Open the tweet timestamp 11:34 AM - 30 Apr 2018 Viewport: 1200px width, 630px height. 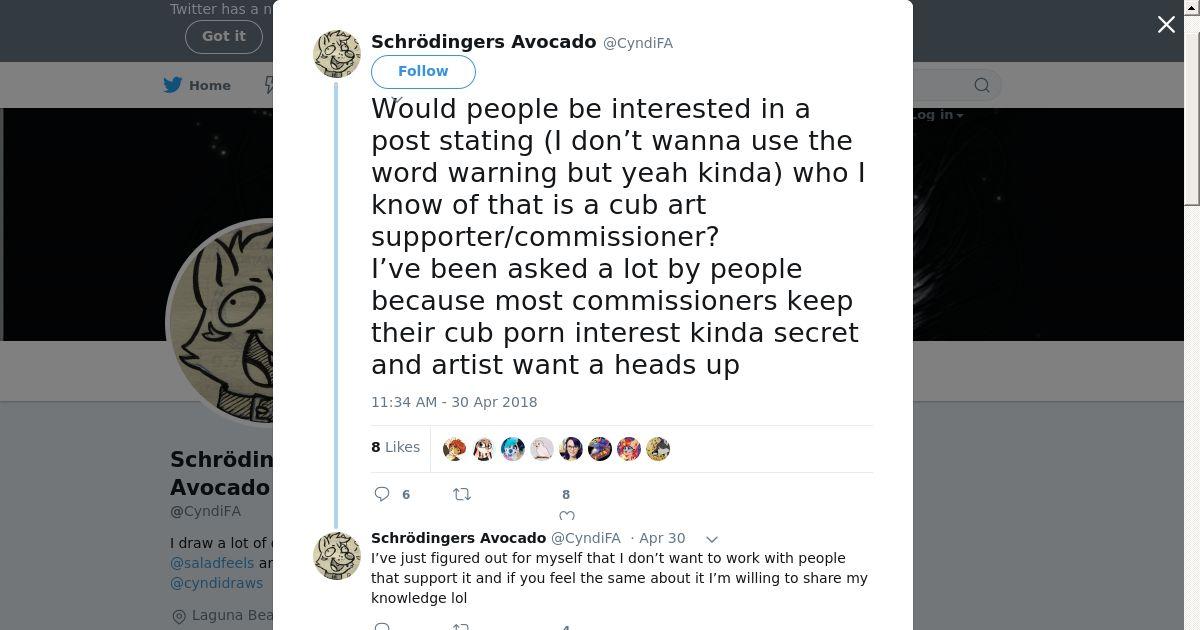click(x=454, y=402)
